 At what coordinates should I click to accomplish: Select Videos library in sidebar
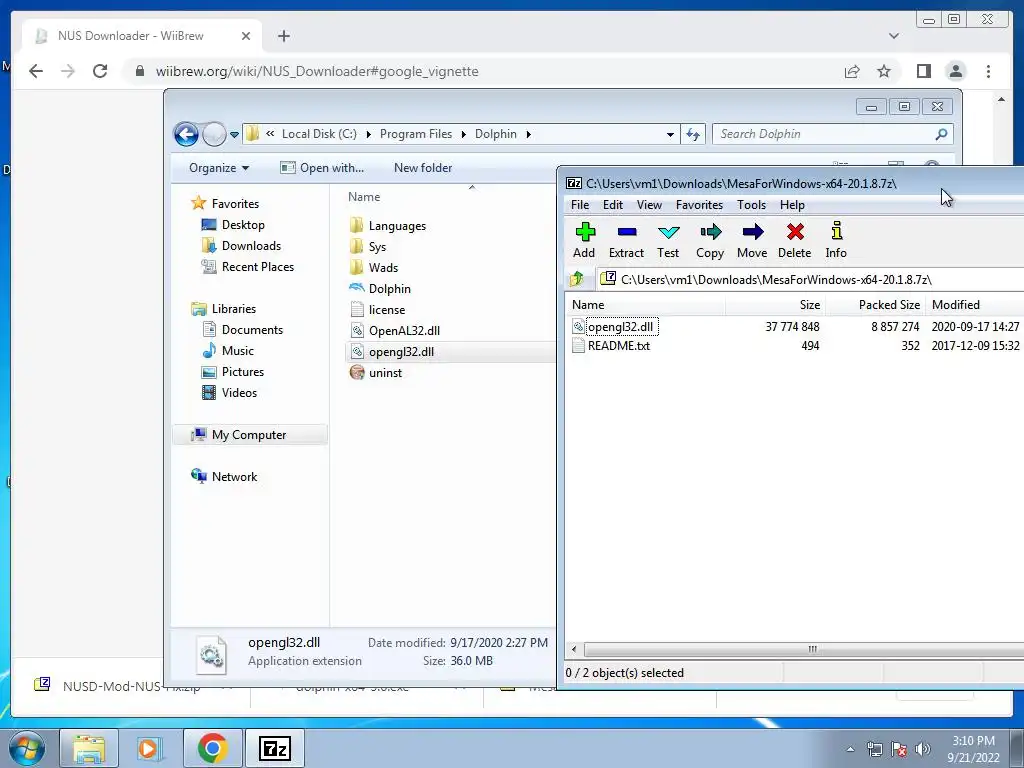click(x=229, y=392)
